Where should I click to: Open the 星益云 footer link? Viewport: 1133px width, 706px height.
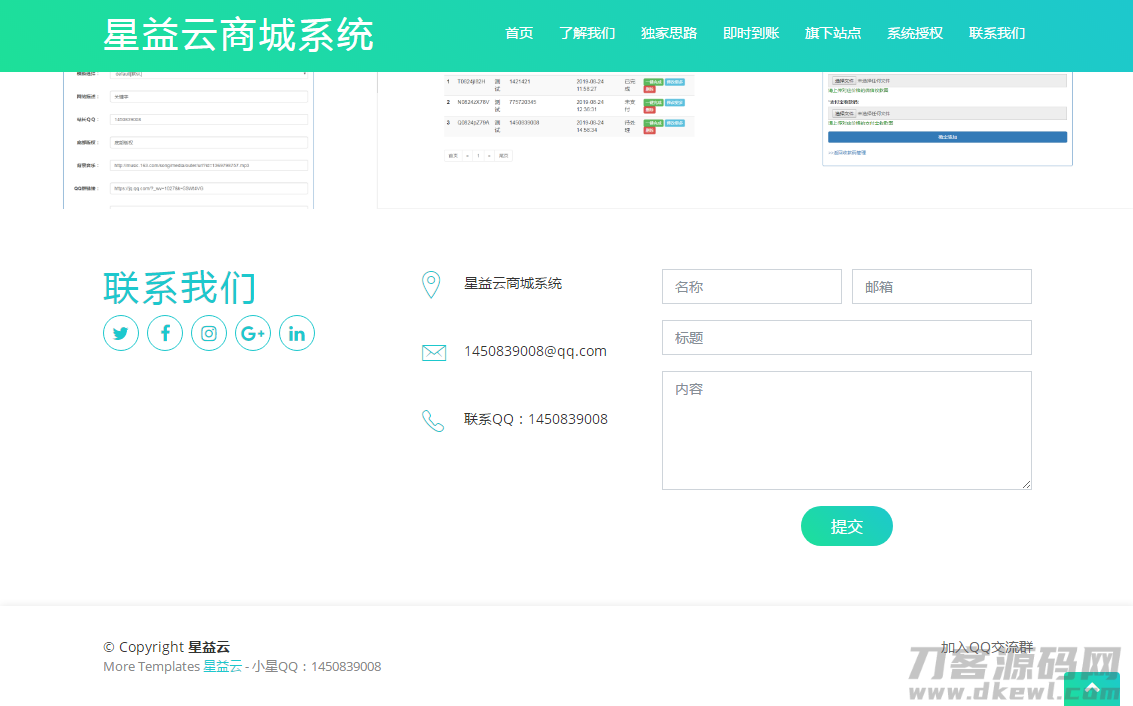coord(222,666)
